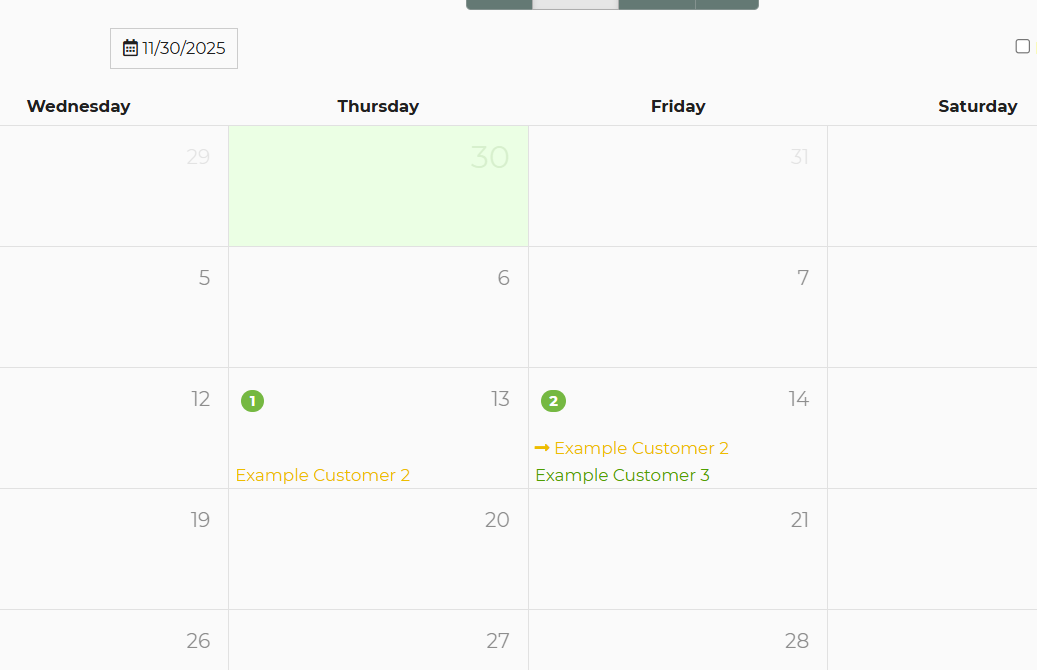Image resolution: width=1037 pixels, height=670 pixels.
Task: Click the greyed-out day 31 cell
Action: [x=678, y=186]
